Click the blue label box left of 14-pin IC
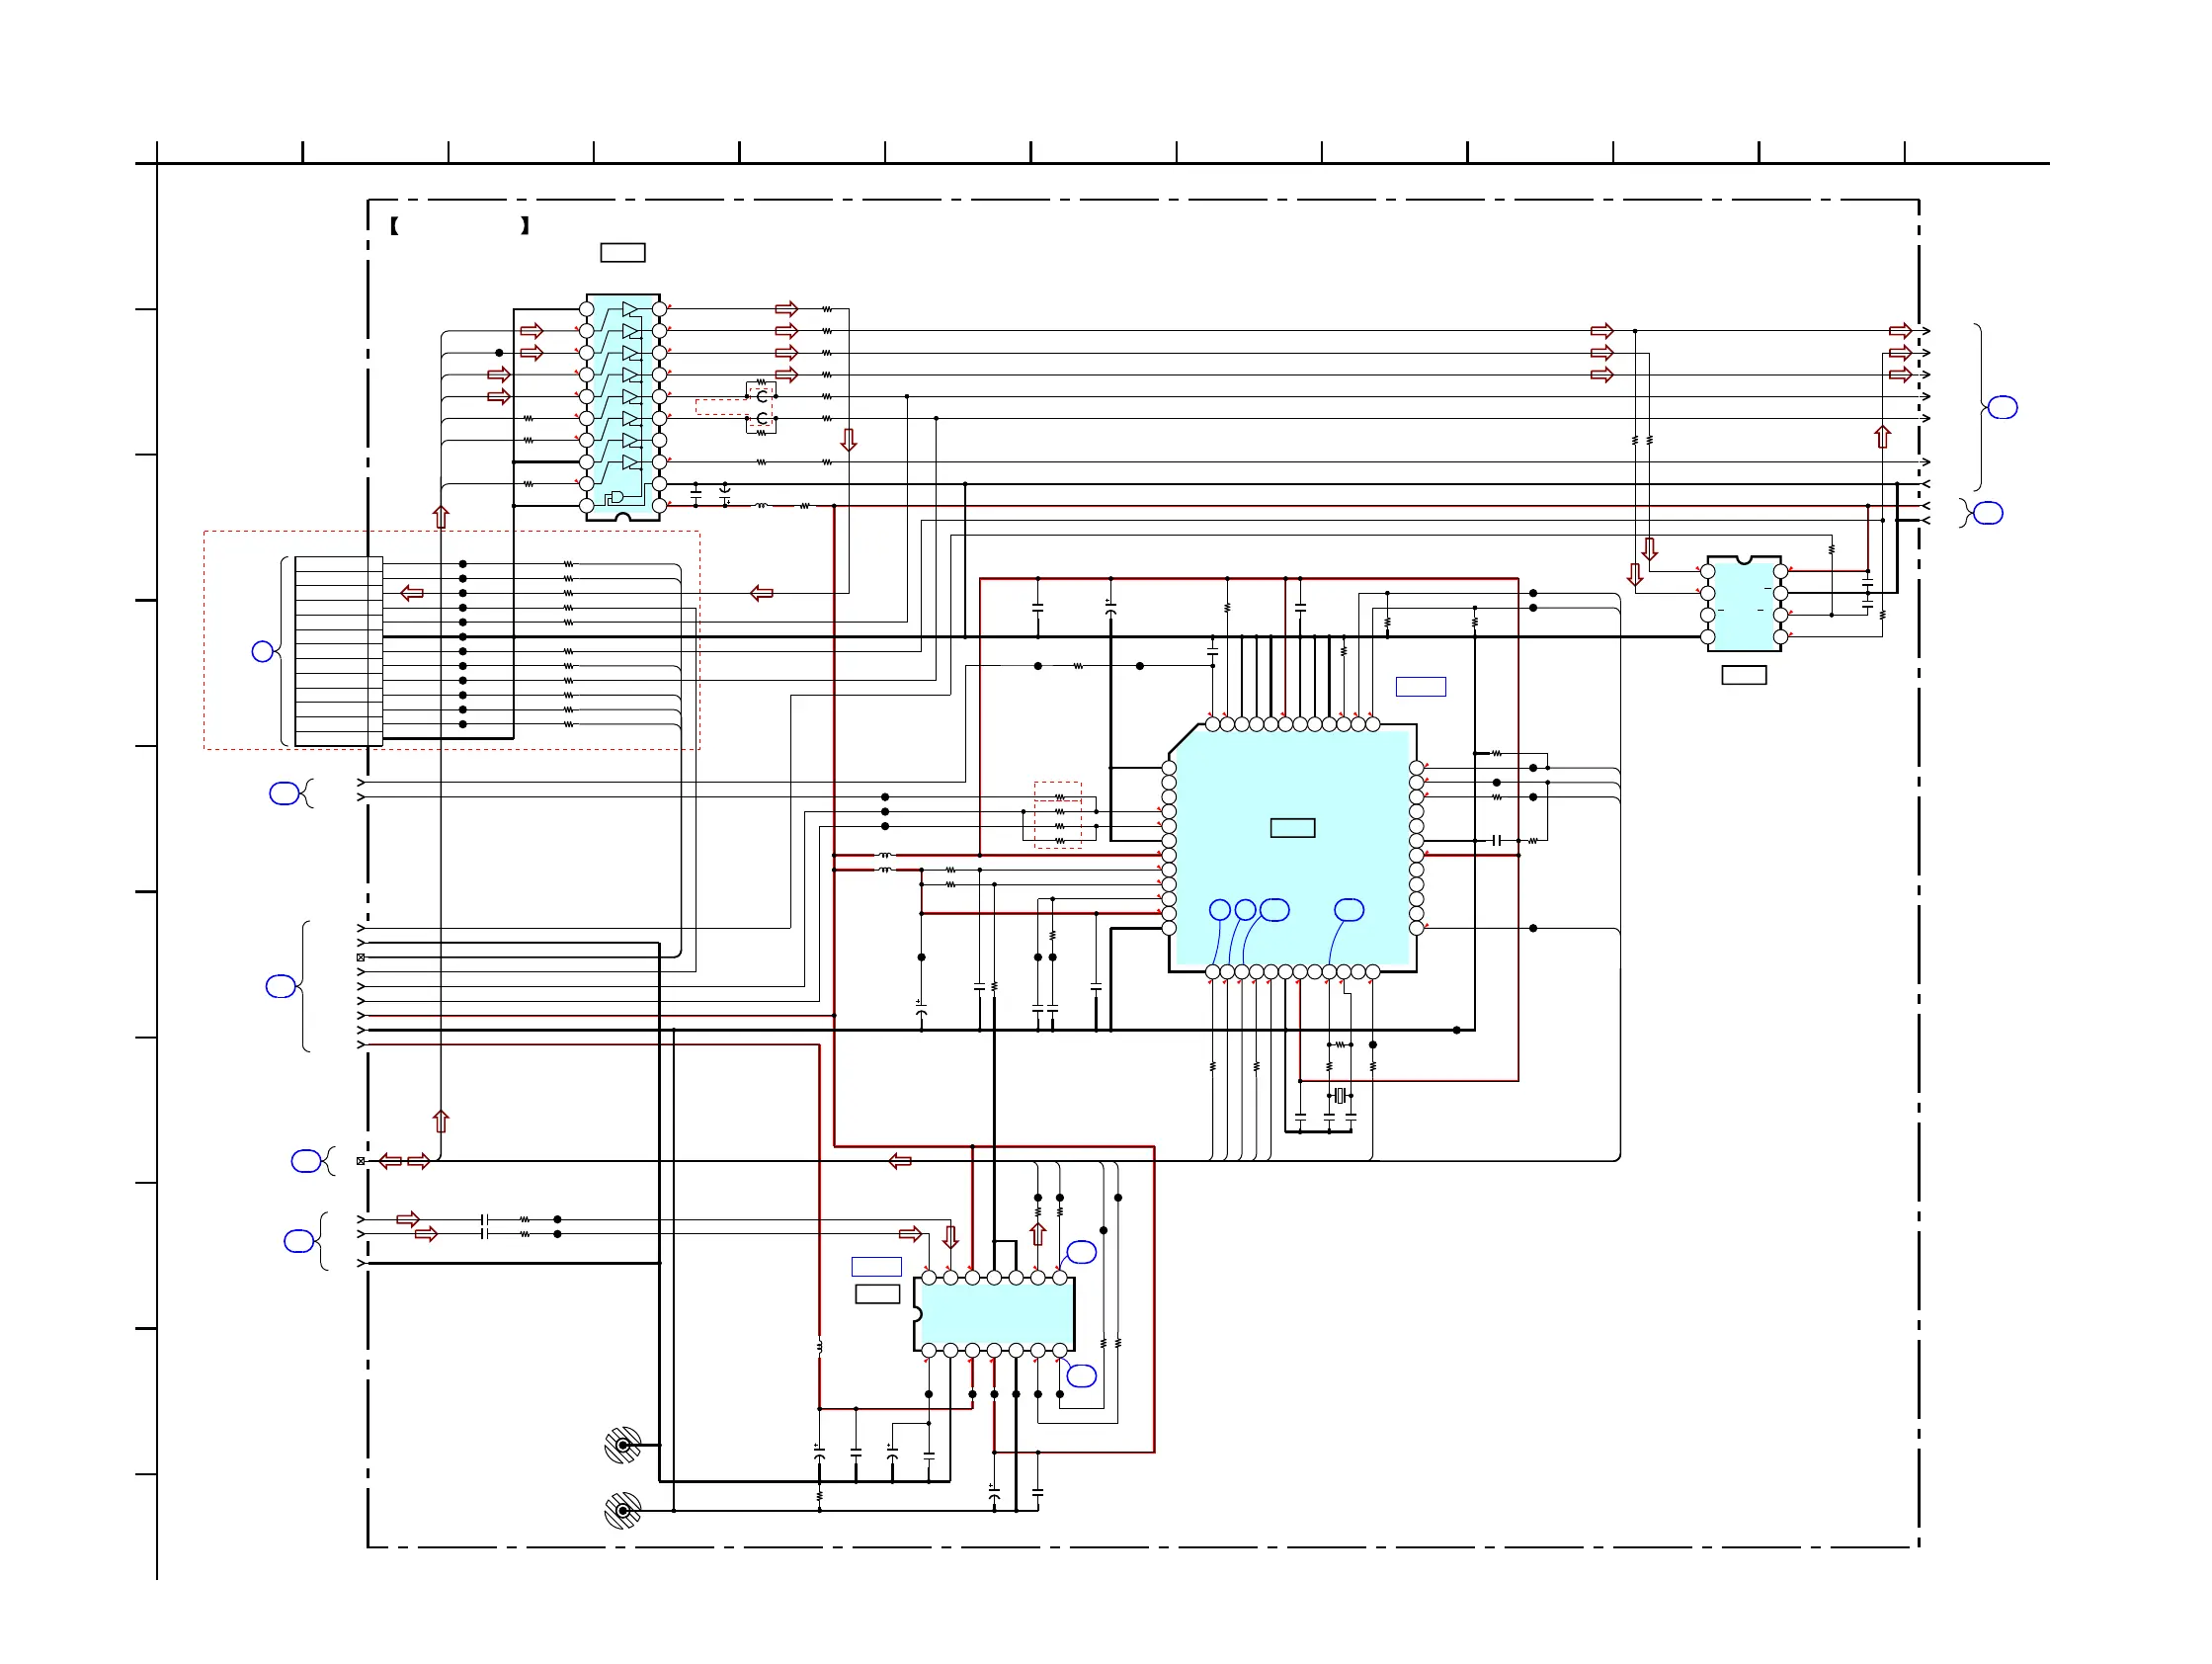2212x1664 pixels. point(876,1267)
